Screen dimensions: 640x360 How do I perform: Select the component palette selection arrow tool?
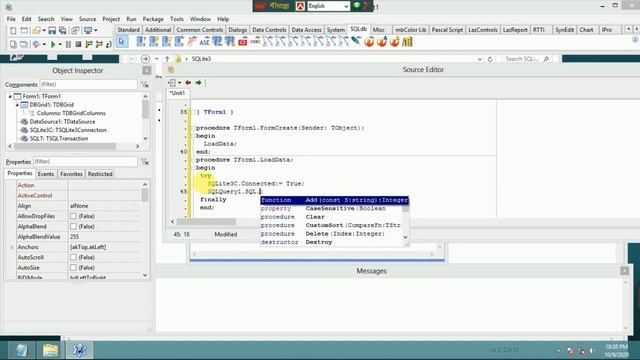click(122, 42)
